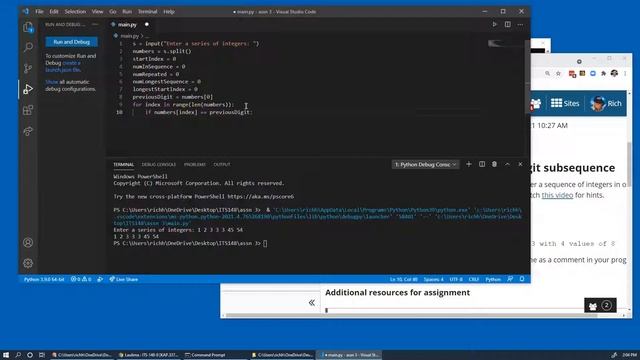Open the File menu
The image size is (640, 360).
tap(39, 11)
